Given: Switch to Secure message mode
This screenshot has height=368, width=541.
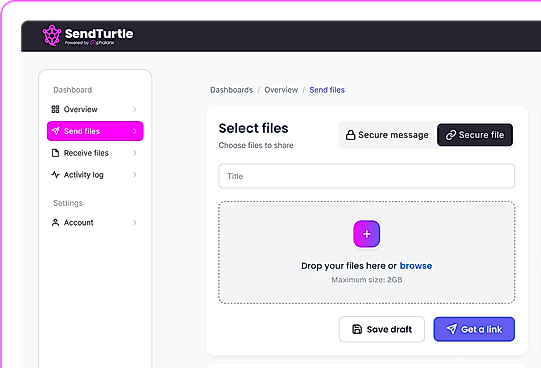Looking at the screenshot, I should (x=387, y=135).
